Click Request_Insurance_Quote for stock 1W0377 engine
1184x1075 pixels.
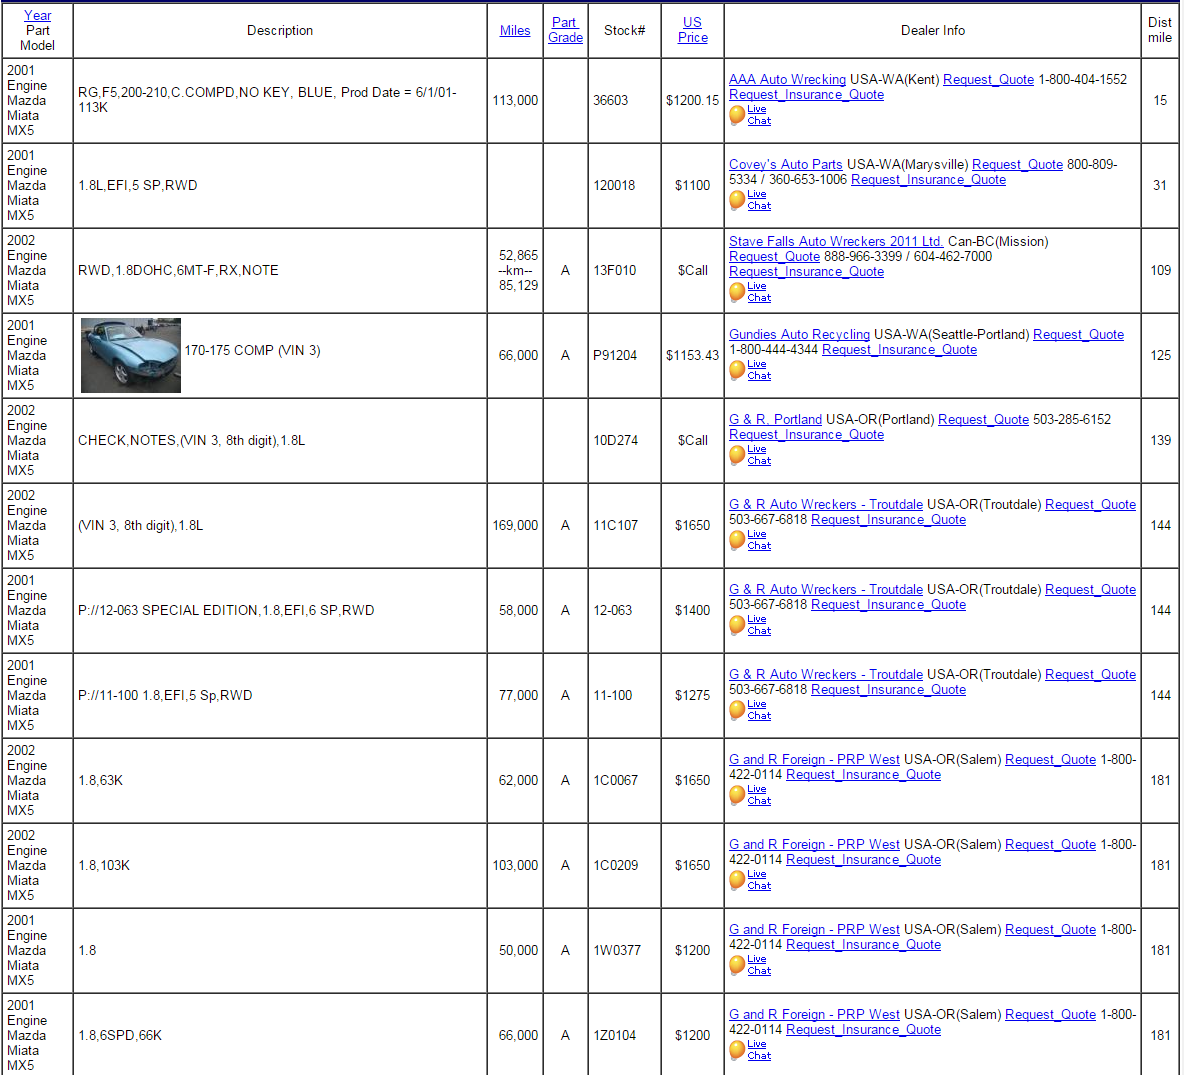pos(863,944)
